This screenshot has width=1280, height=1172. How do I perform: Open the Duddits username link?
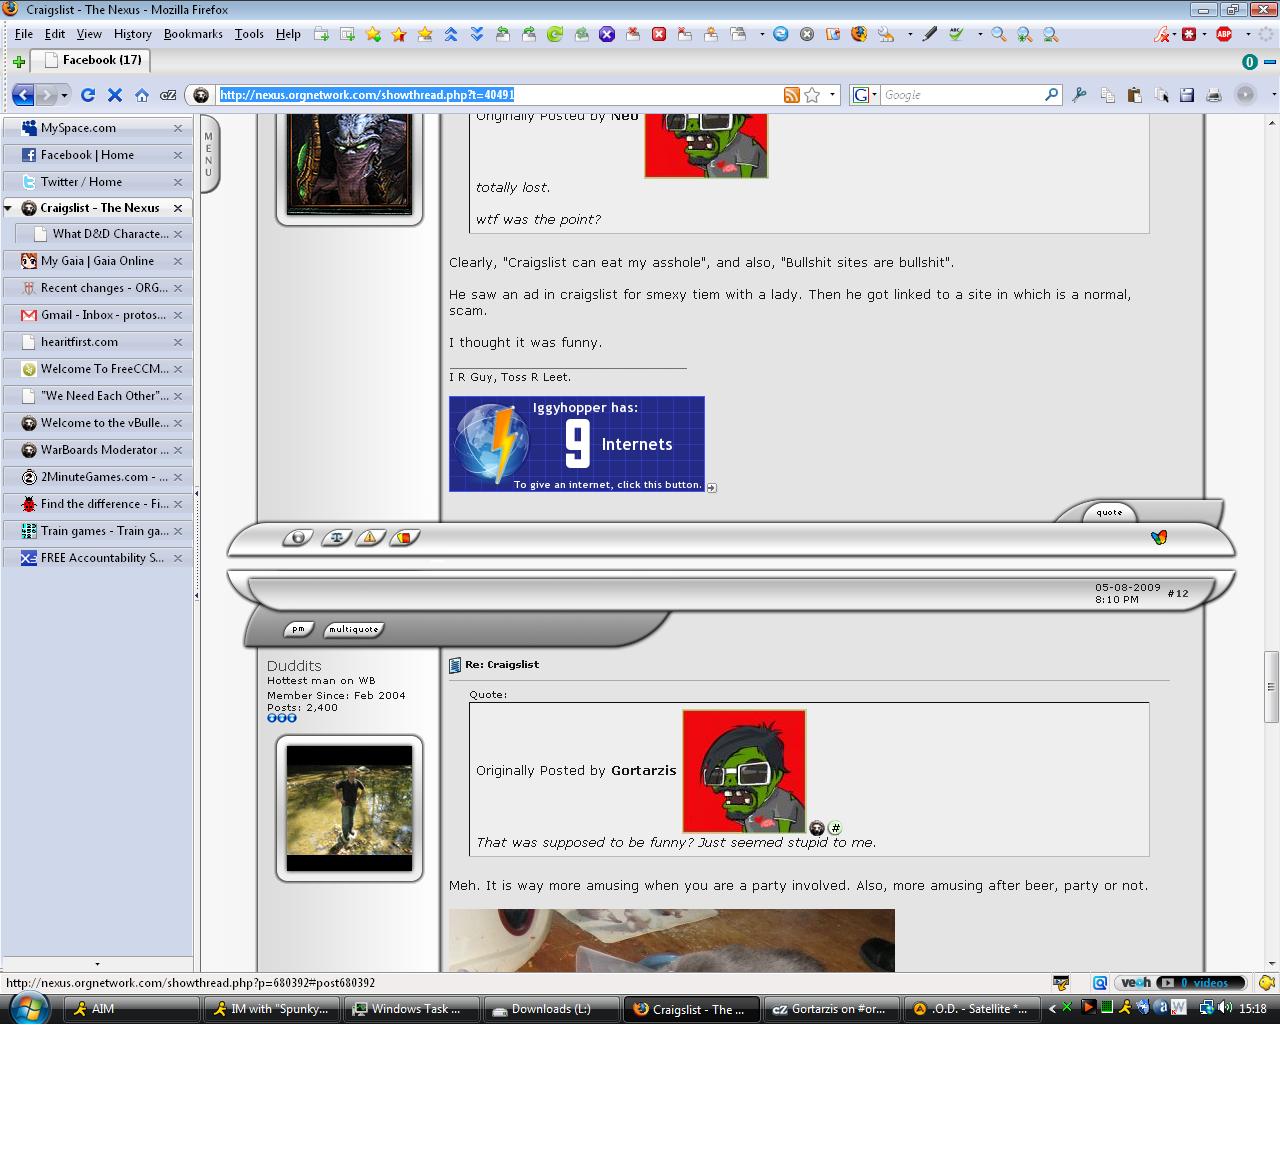[x=294, y=666]
